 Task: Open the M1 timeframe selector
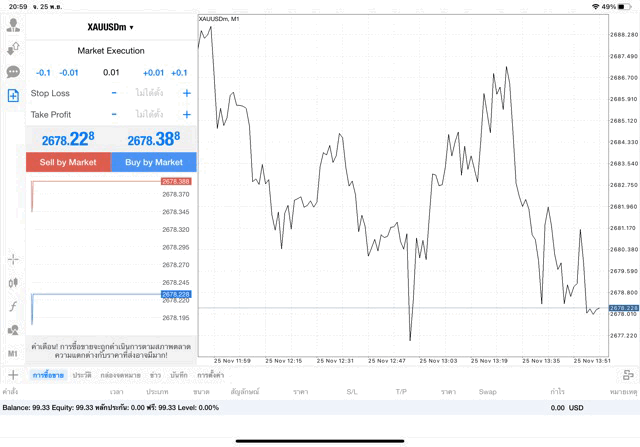tap(13, 353)
